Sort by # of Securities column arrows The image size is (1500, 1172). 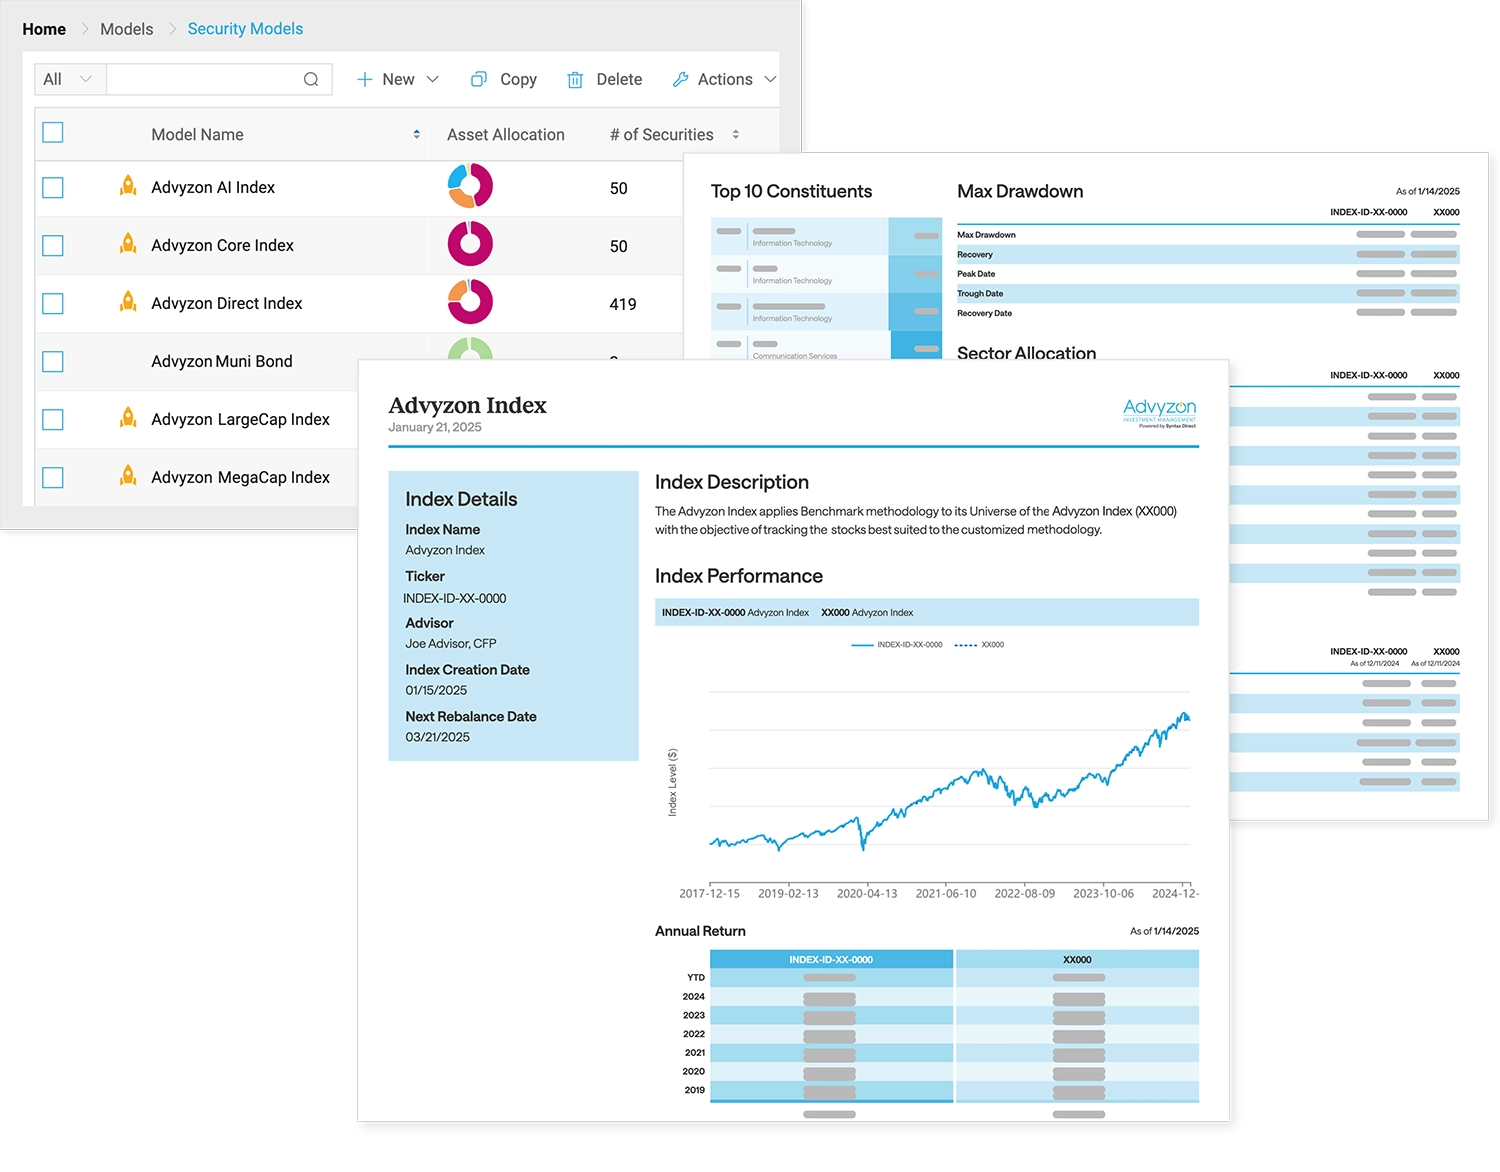pyautogui.click(x=736, y=135)
